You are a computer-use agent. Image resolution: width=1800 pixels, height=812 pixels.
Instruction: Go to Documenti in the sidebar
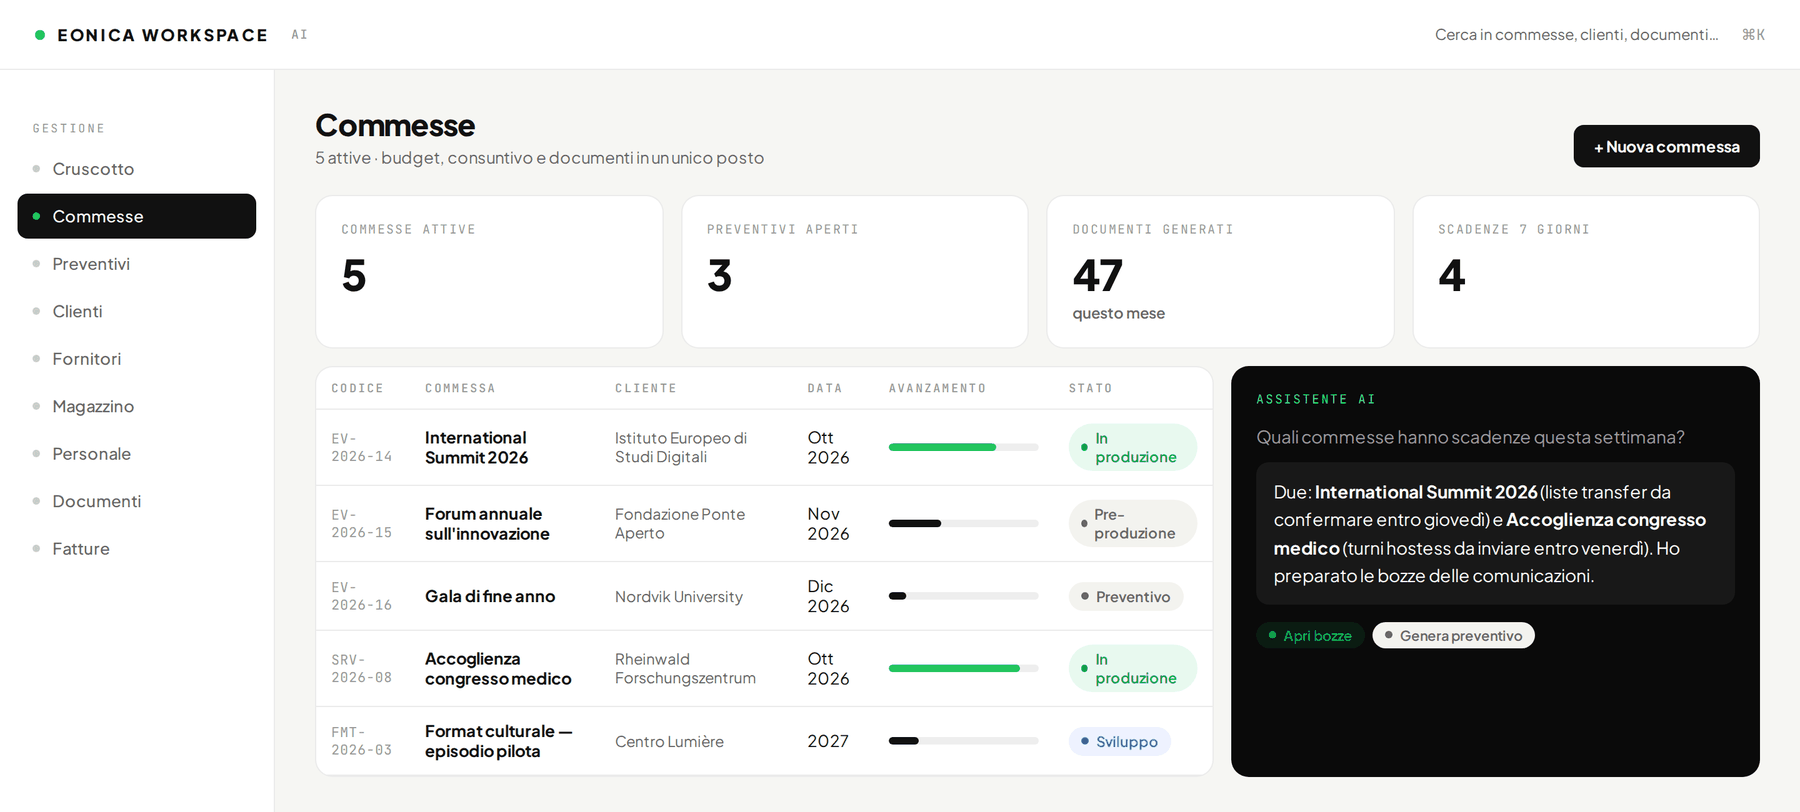pos(137,501)
